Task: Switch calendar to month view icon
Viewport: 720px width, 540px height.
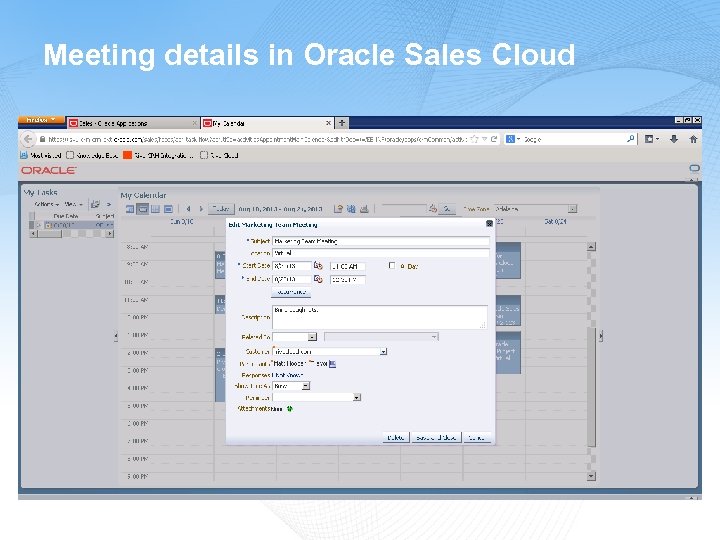Action: [x=156, y=209]
